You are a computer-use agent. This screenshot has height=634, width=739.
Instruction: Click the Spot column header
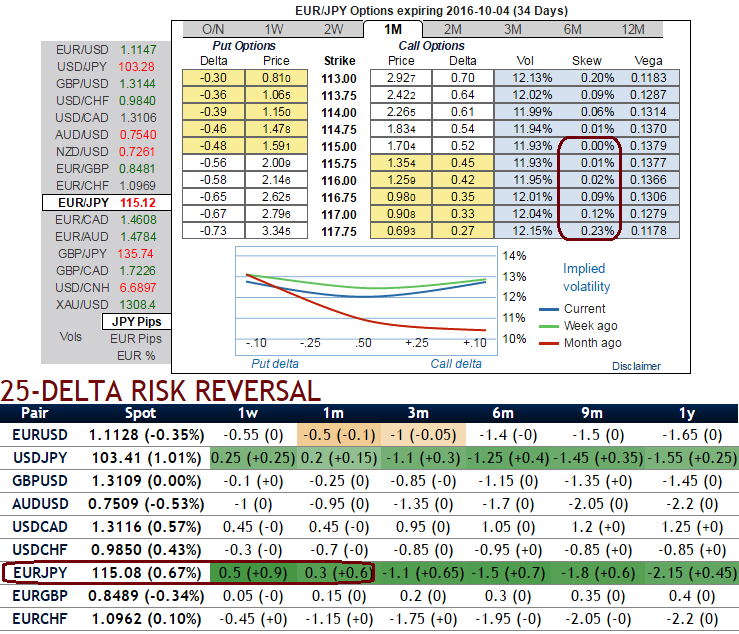(x=140, y=413)
